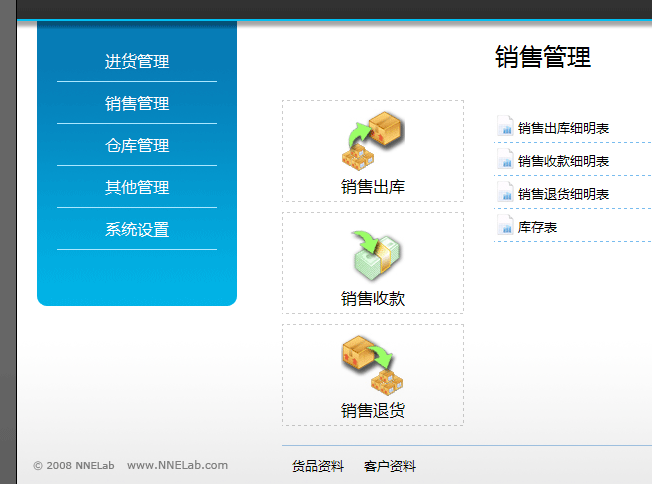Click the 销售出库 boxes icon

click(x=373, y=141)
